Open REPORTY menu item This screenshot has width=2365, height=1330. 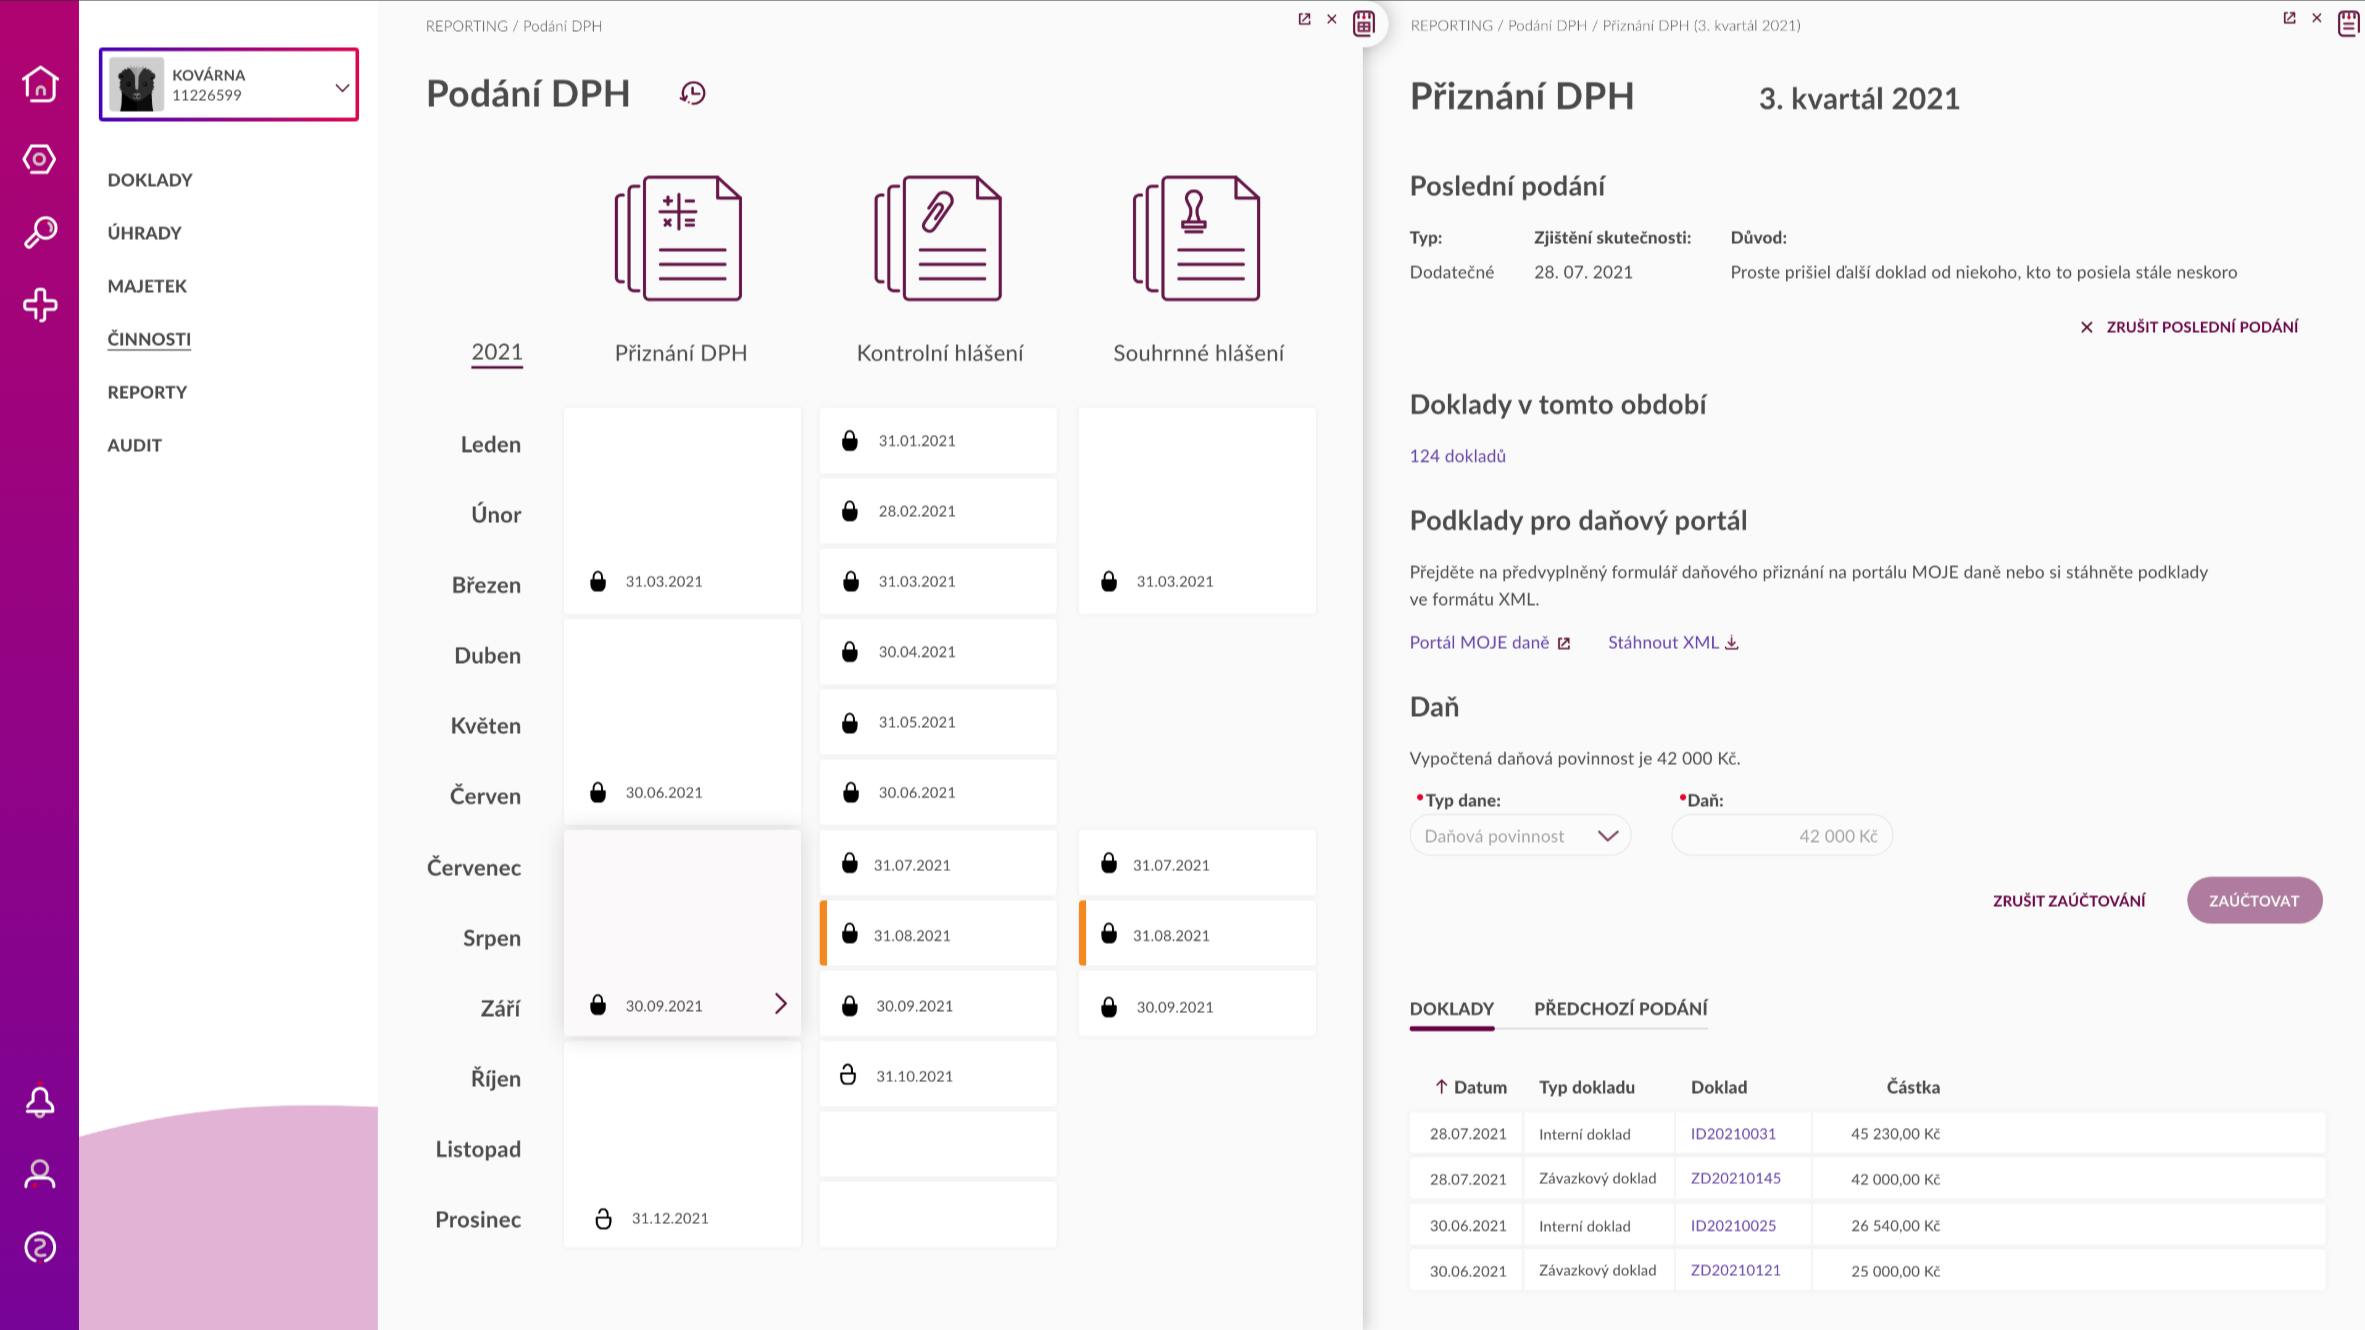(147, 392)
